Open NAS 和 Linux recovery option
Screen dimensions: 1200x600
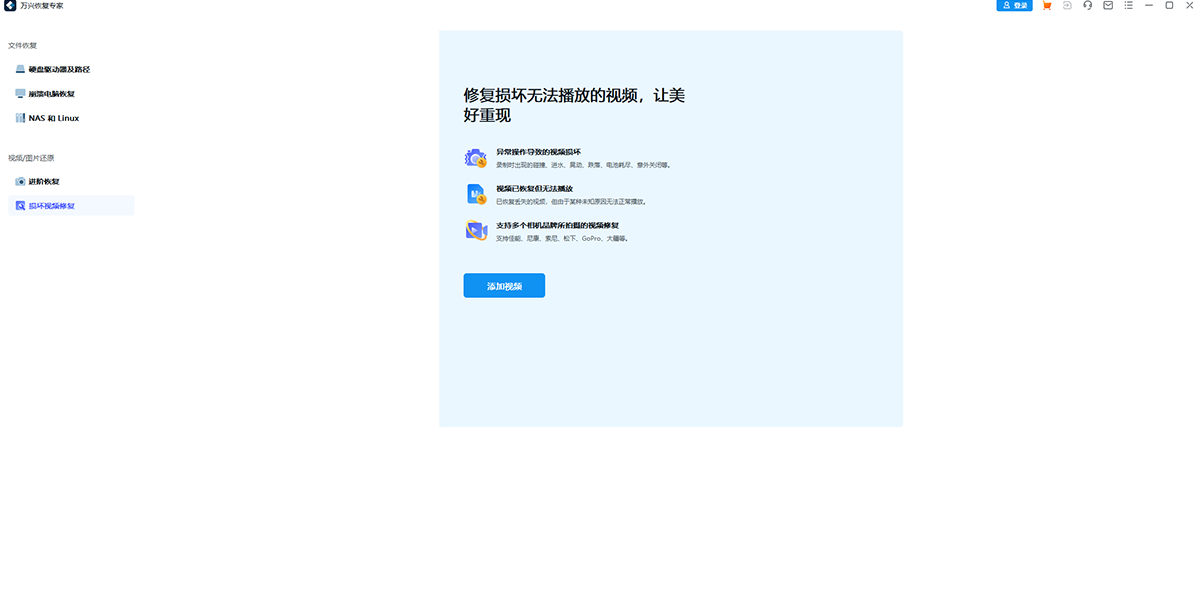53,118
